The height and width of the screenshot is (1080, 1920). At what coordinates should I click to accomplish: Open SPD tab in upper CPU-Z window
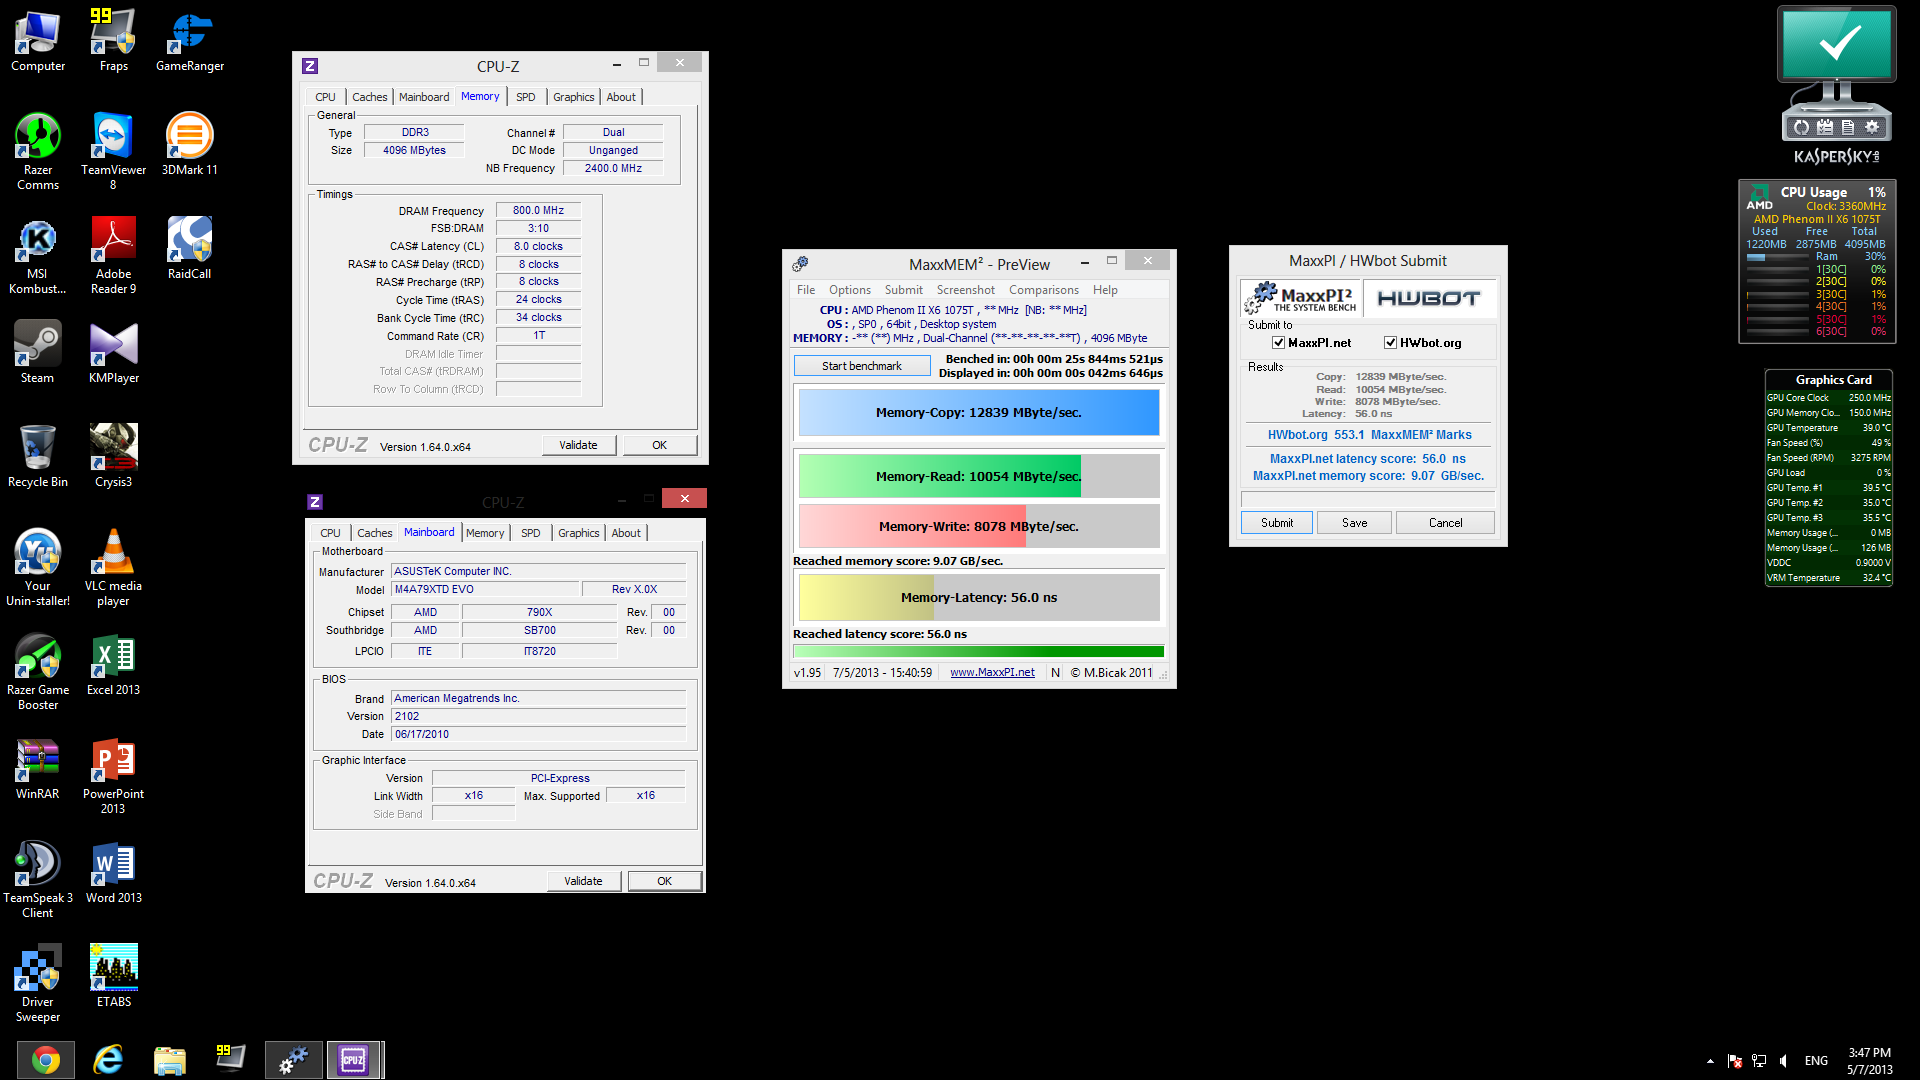pos(526,97)
